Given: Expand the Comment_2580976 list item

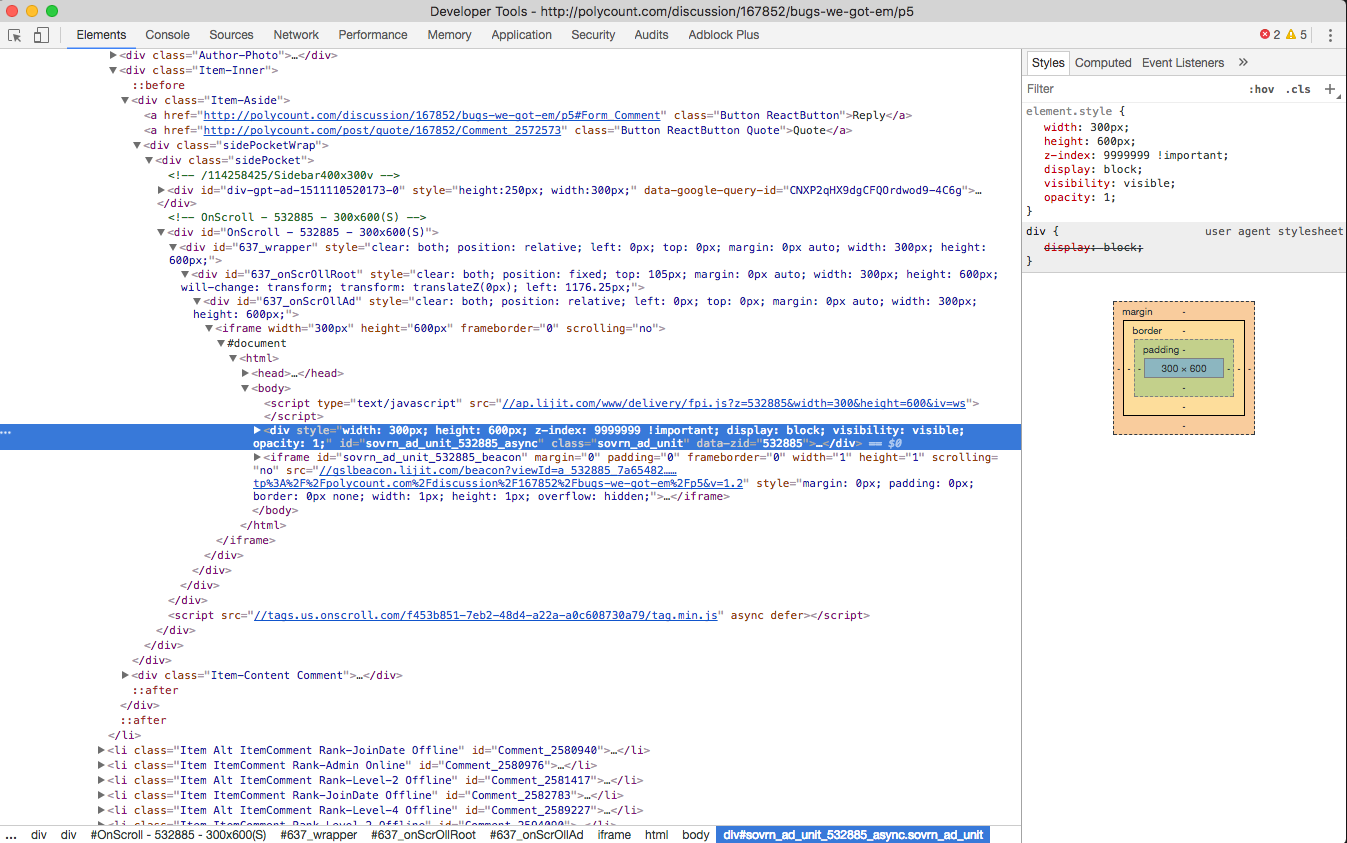Looking at the screenshot, I should 101,765.
